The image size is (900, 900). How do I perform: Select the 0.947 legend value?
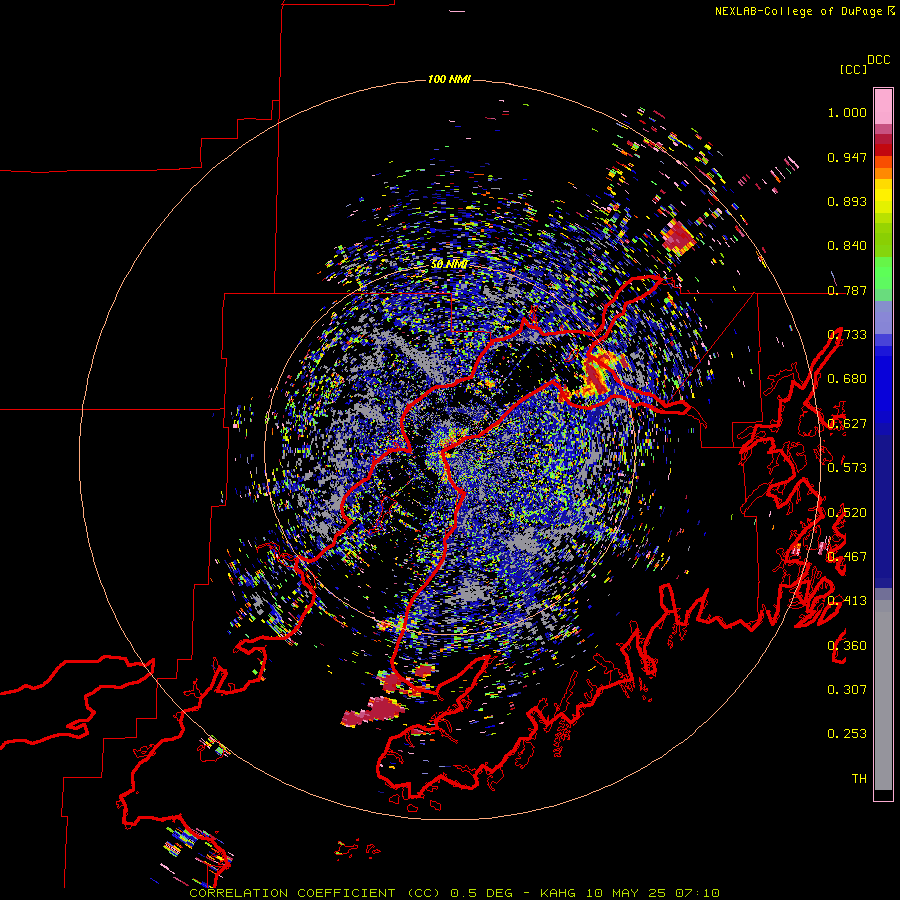click(847, 157)
